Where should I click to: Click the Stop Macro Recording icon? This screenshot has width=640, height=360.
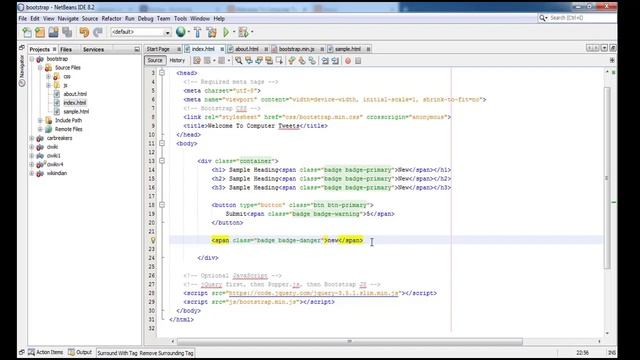358,61
